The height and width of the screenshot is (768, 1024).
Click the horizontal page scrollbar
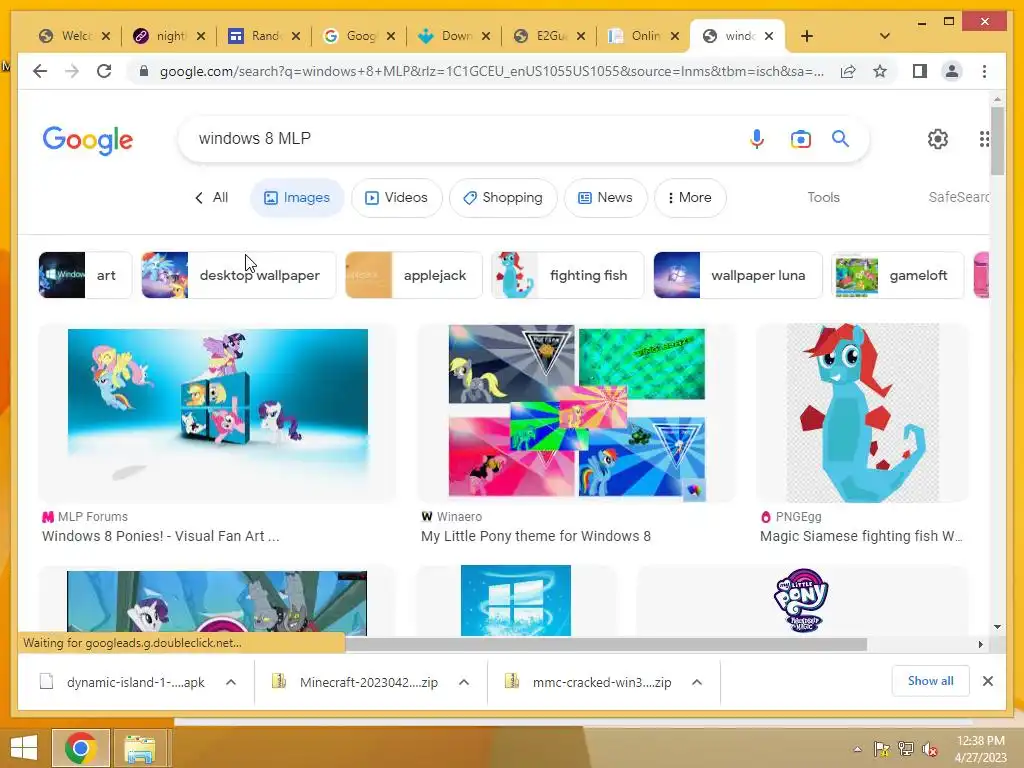pos(606,645)
